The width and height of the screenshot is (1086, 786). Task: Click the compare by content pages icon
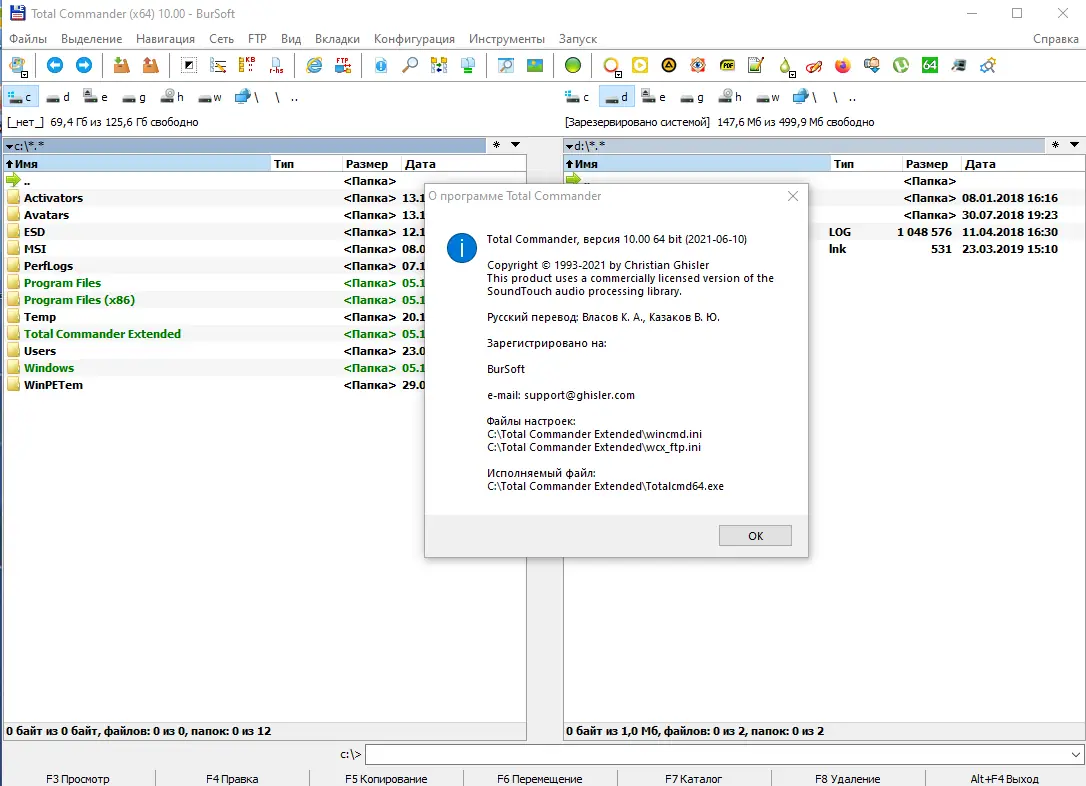pos(468,65)
